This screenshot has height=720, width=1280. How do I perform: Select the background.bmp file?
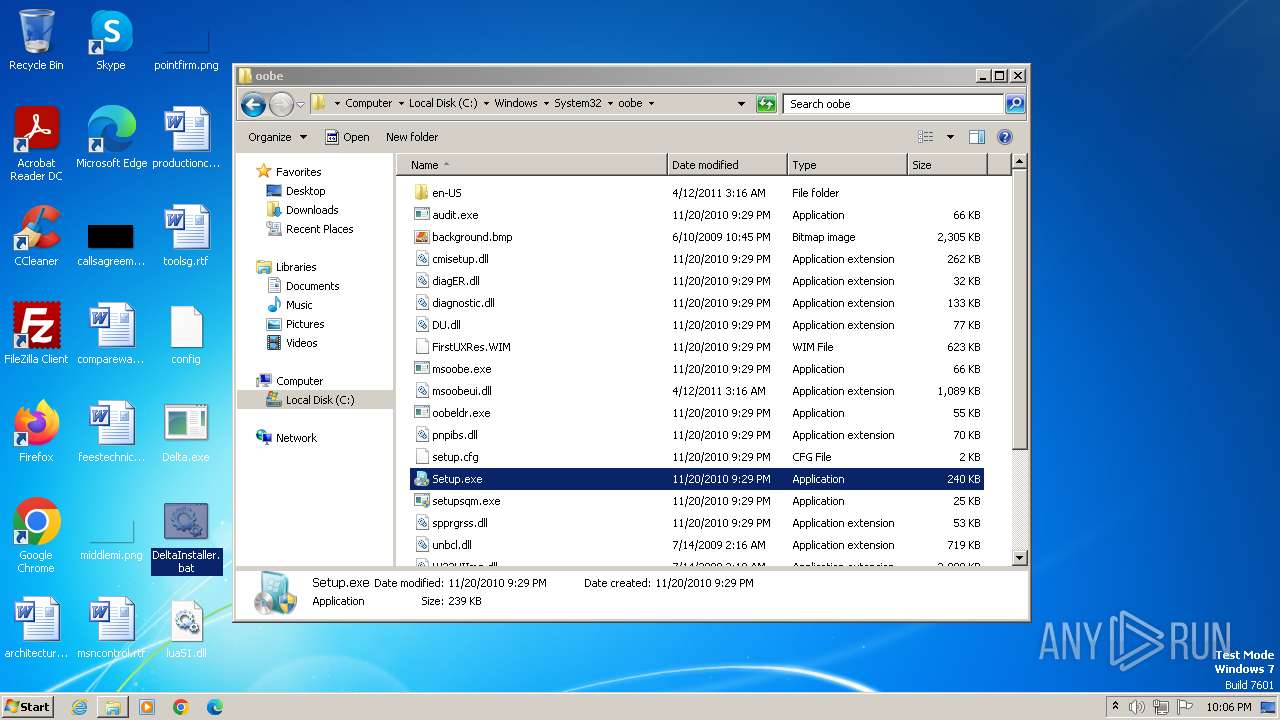(x=471, y=237)
